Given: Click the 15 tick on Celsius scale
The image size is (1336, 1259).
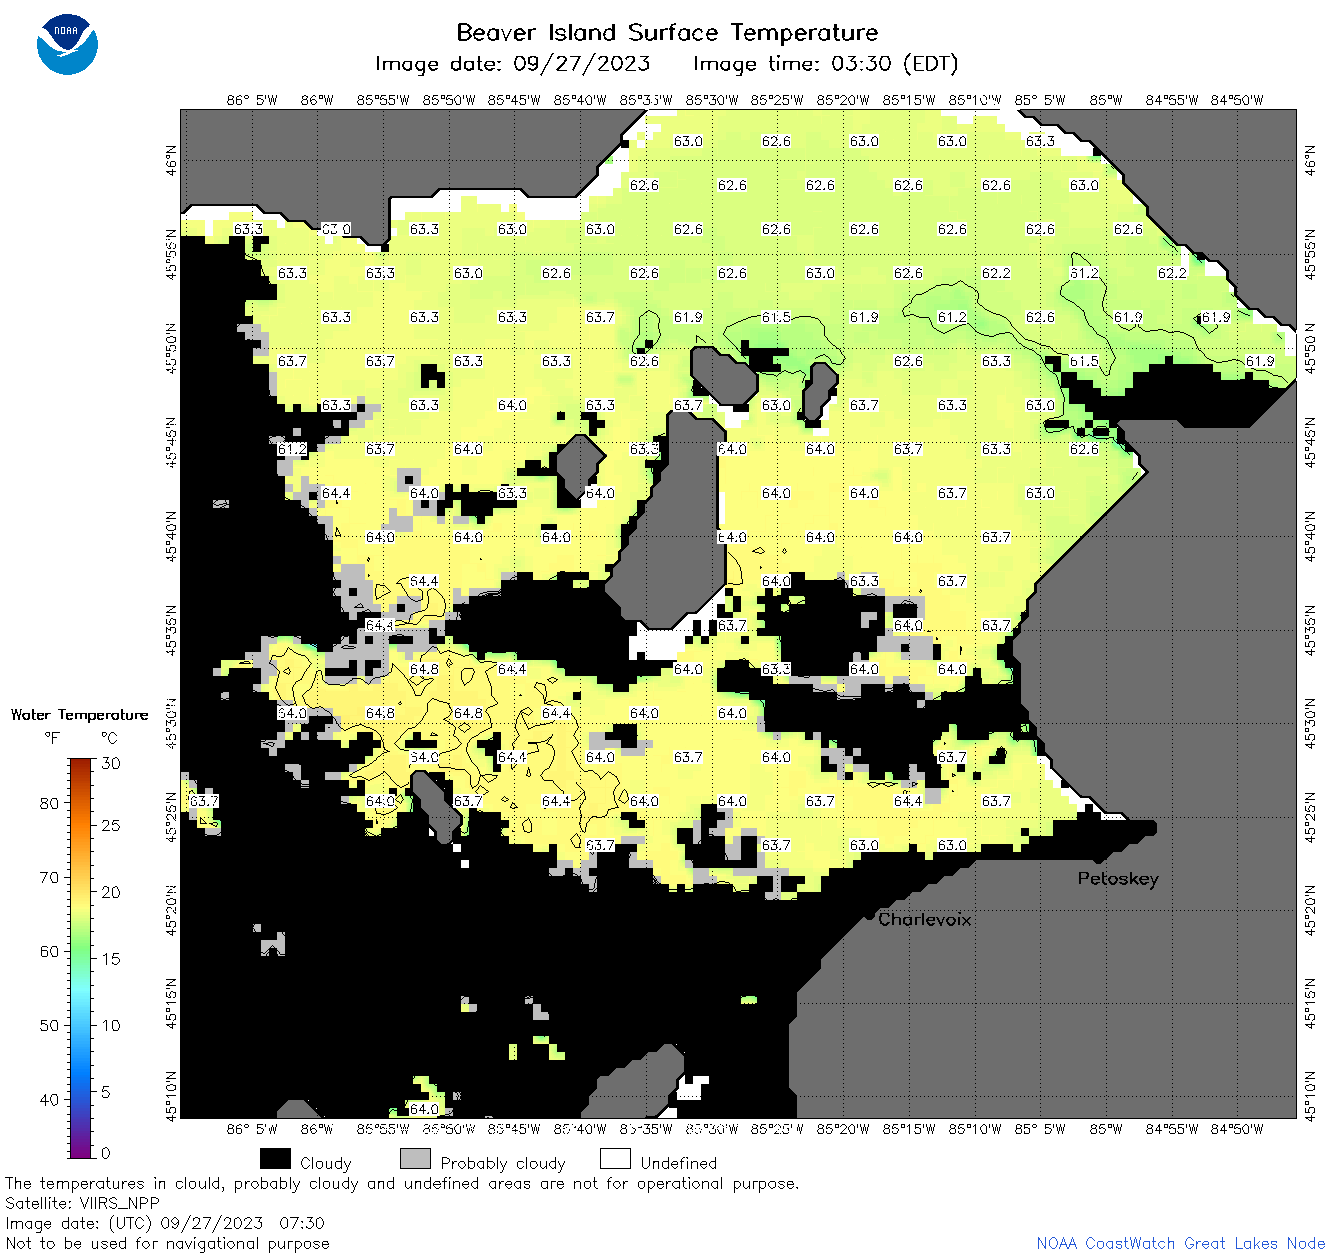Looking at the screenshot, I should pyautogui.click(x=111, y=959).
